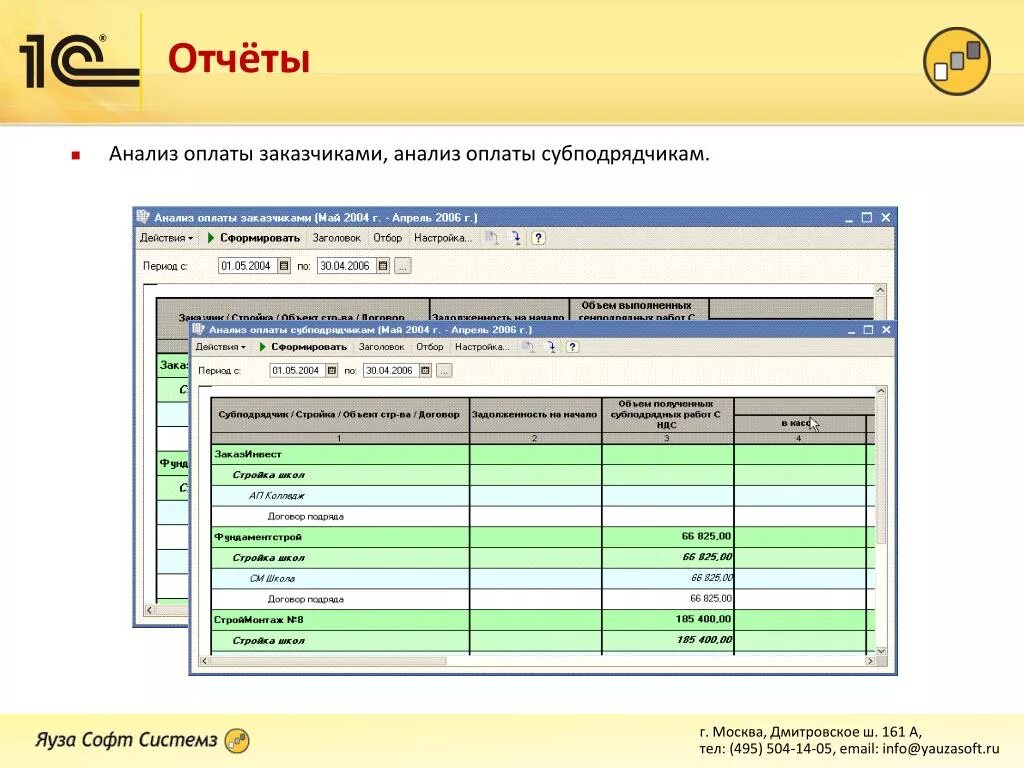Minimize the subcontractors payment analysis window
The image size is (1024, 768).
[x=851, y=330]
